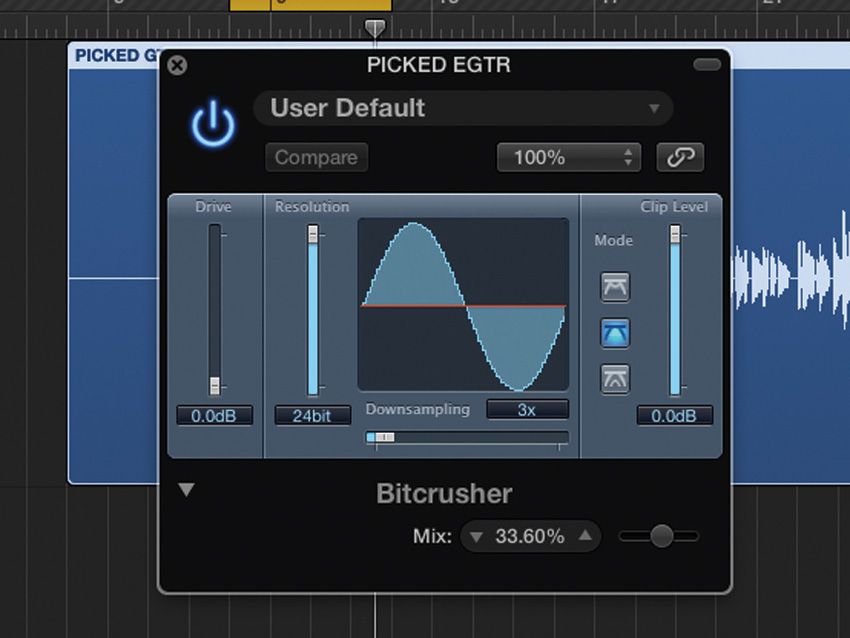
Task: Select the Clipped mode icon under Mode
Action: [x=615, y=332]
